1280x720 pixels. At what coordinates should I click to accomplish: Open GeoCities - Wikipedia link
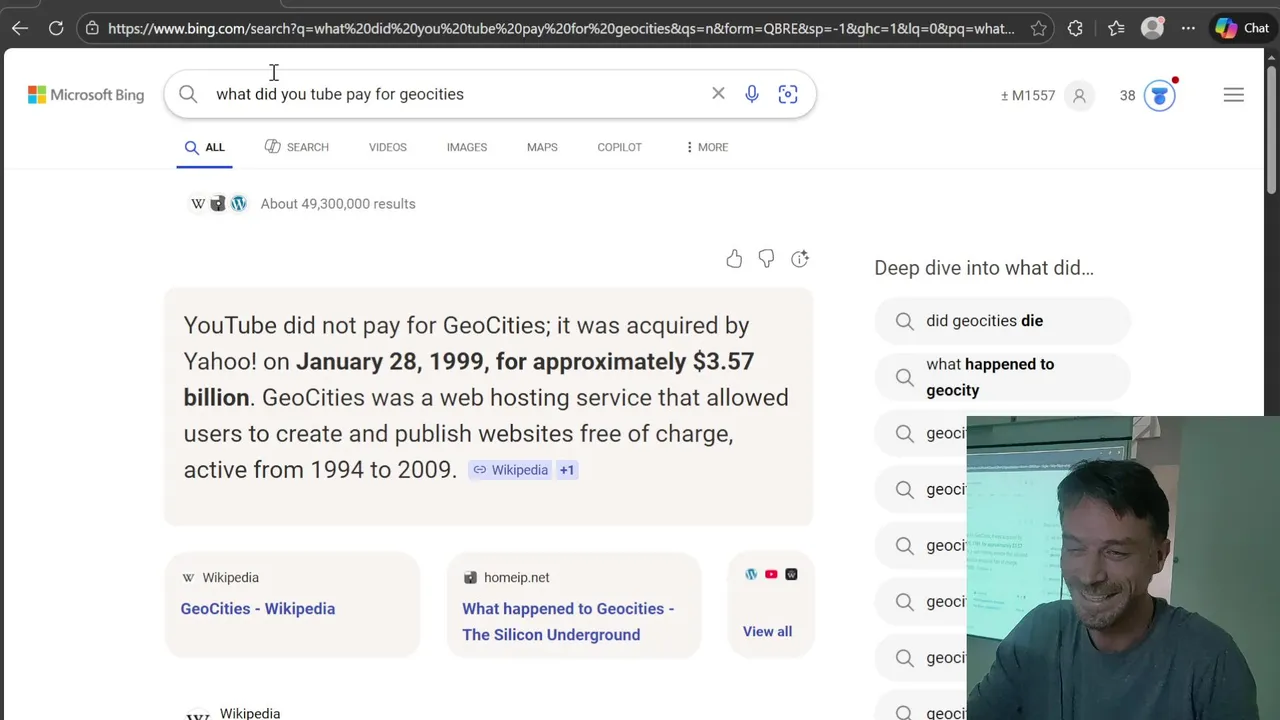point(257,608)
